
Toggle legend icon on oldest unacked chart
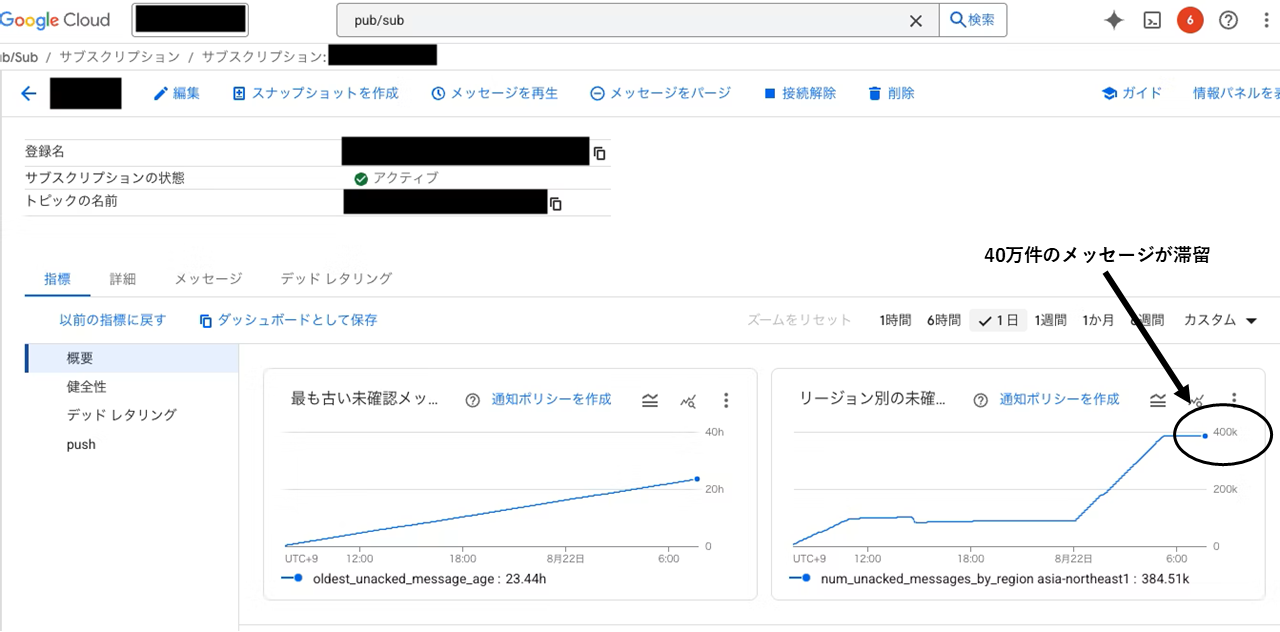point(650,400)
